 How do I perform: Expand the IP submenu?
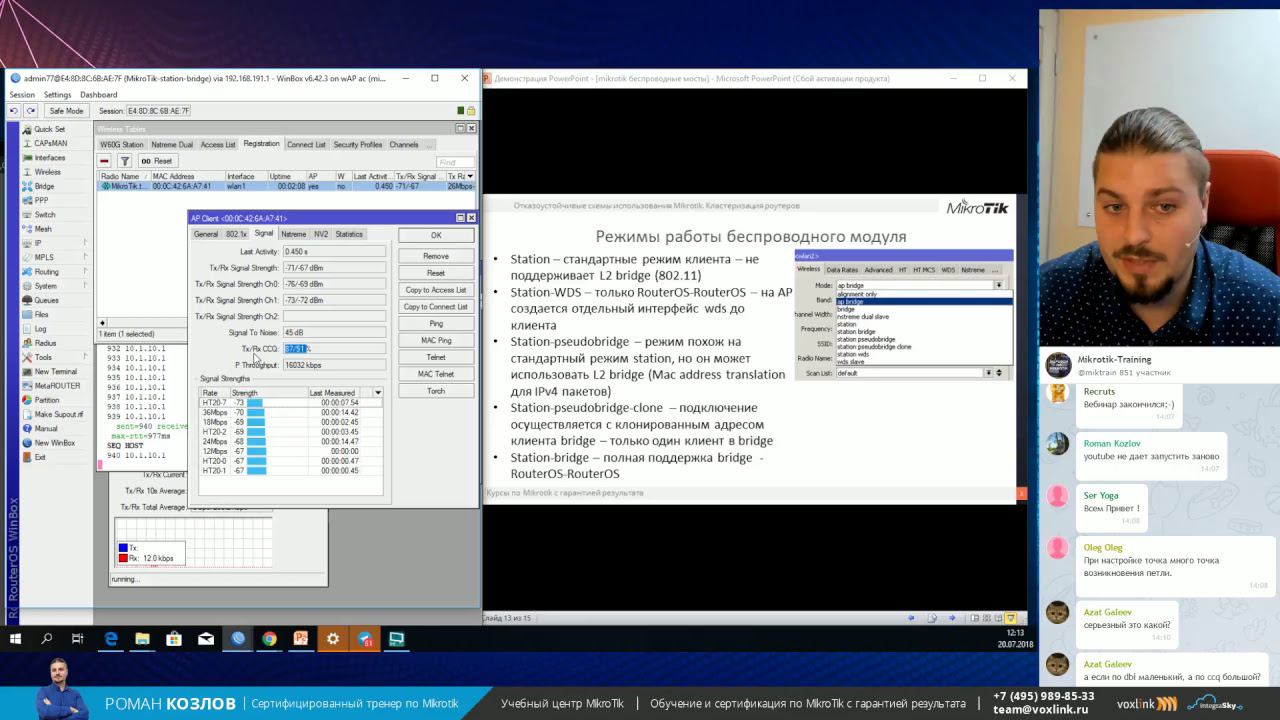pyautogui.click(x=85, y=243)
